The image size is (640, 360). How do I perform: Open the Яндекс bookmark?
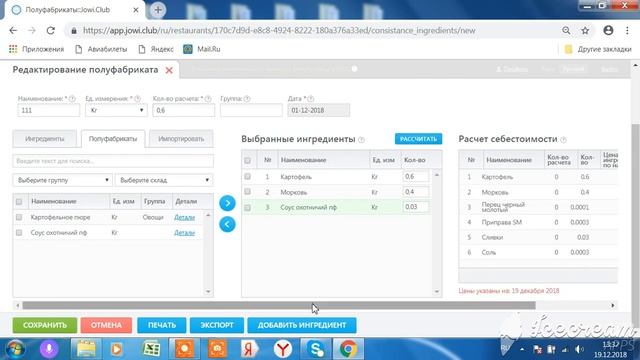(156, 49)
